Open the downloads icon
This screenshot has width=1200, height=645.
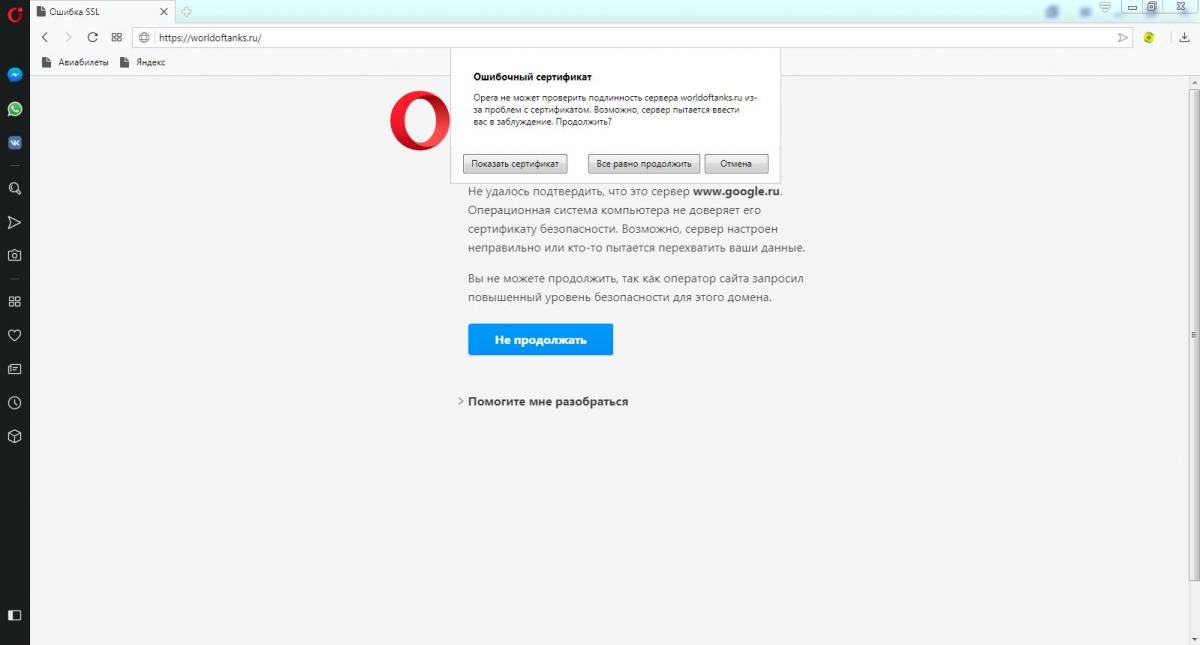pyautogui.click(x=1184, y=37)
